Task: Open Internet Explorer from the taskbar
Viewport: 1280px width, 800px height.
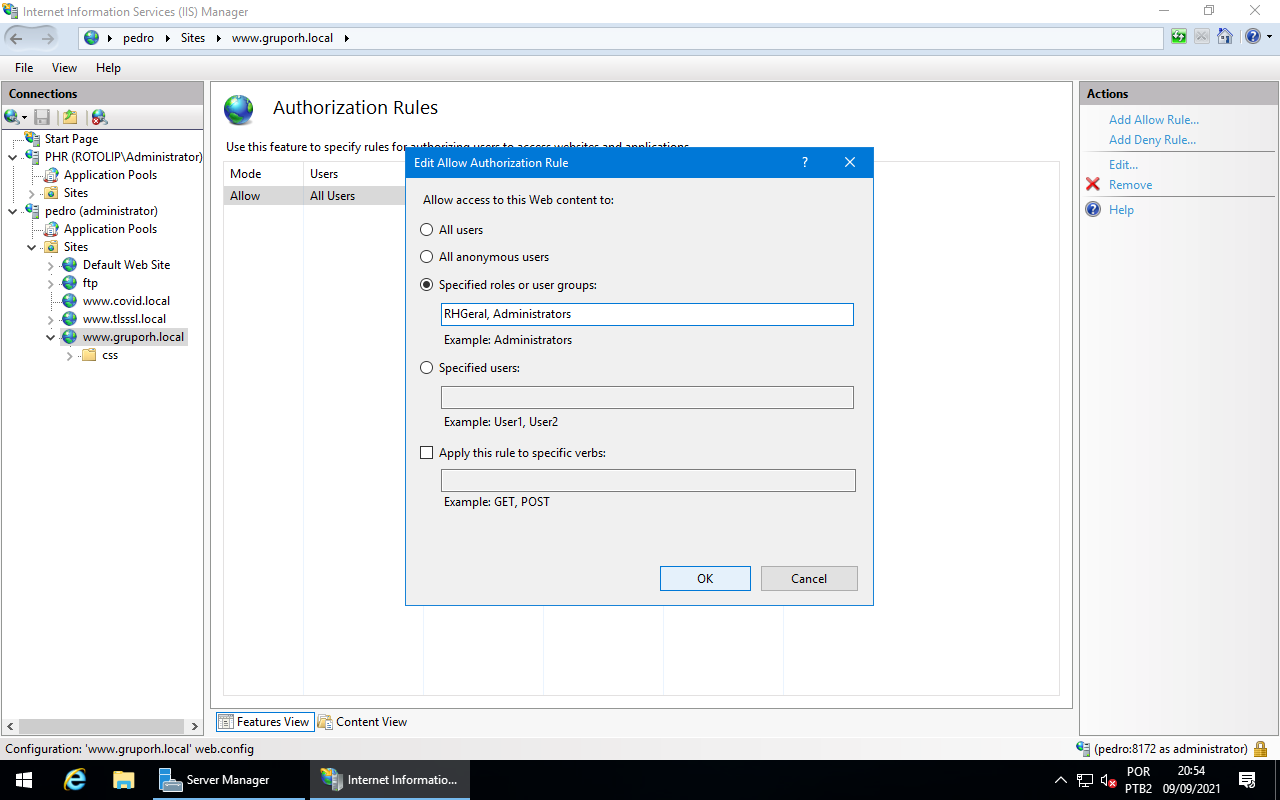Action: coord(74,780)
